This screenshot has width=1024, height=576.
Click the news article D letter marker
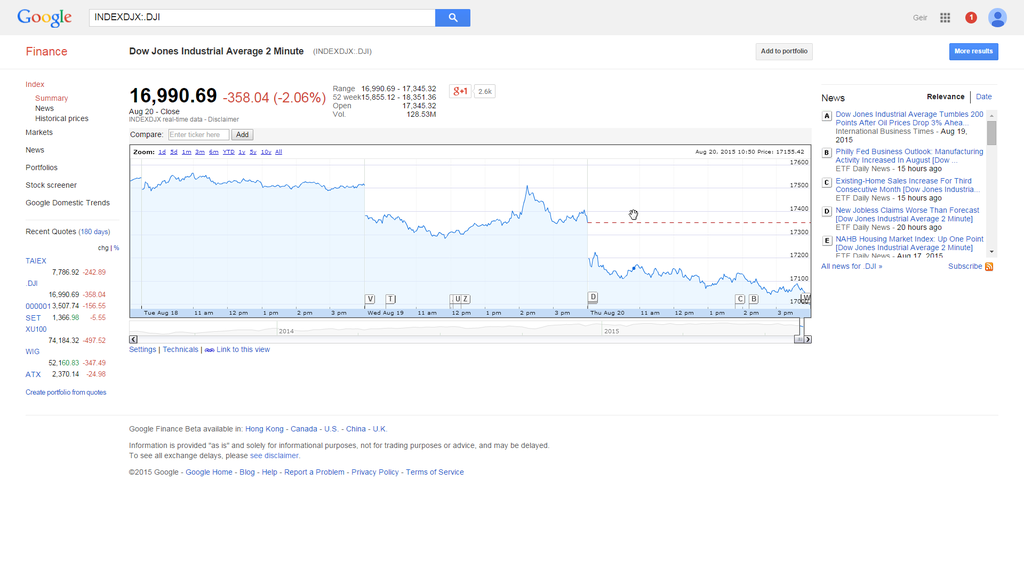(x=827, y=212)
